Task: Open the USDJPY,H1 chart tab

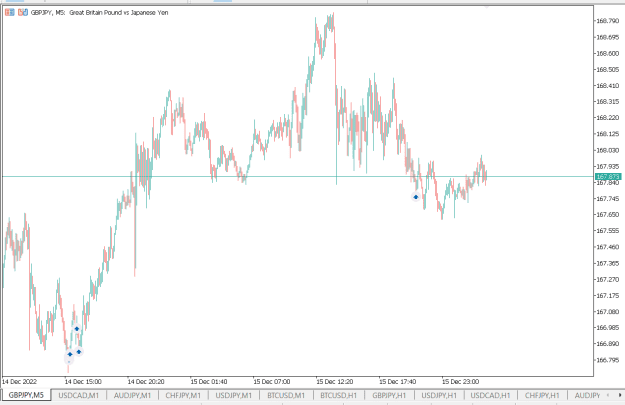Action: (x=439, y=395)
